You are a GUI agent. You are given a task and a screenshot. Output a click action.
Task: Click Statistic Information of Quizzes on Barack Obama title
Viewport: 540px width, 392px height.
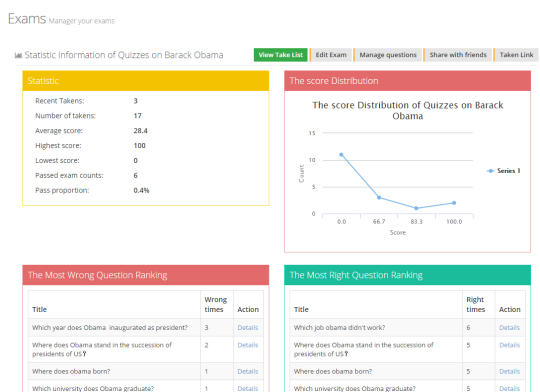coord(124,55)
